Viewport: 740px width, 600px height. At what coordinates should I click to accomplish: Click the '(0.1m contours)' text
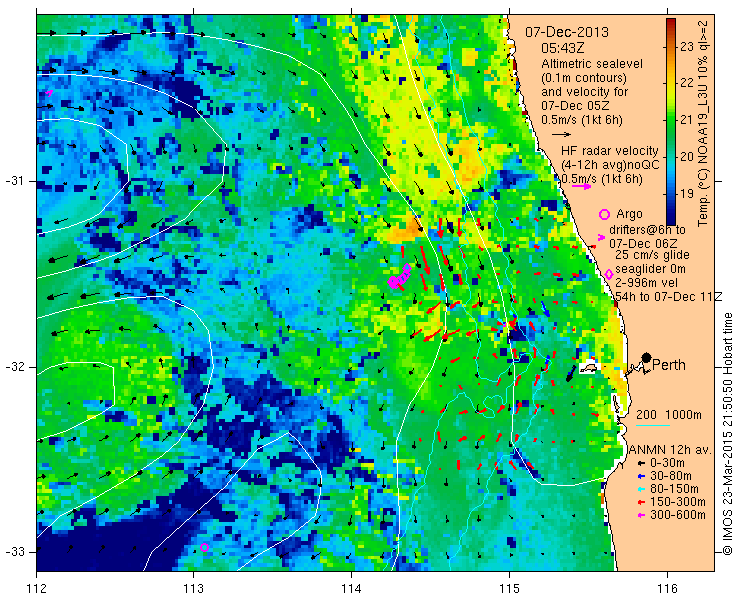click(584, 77)
